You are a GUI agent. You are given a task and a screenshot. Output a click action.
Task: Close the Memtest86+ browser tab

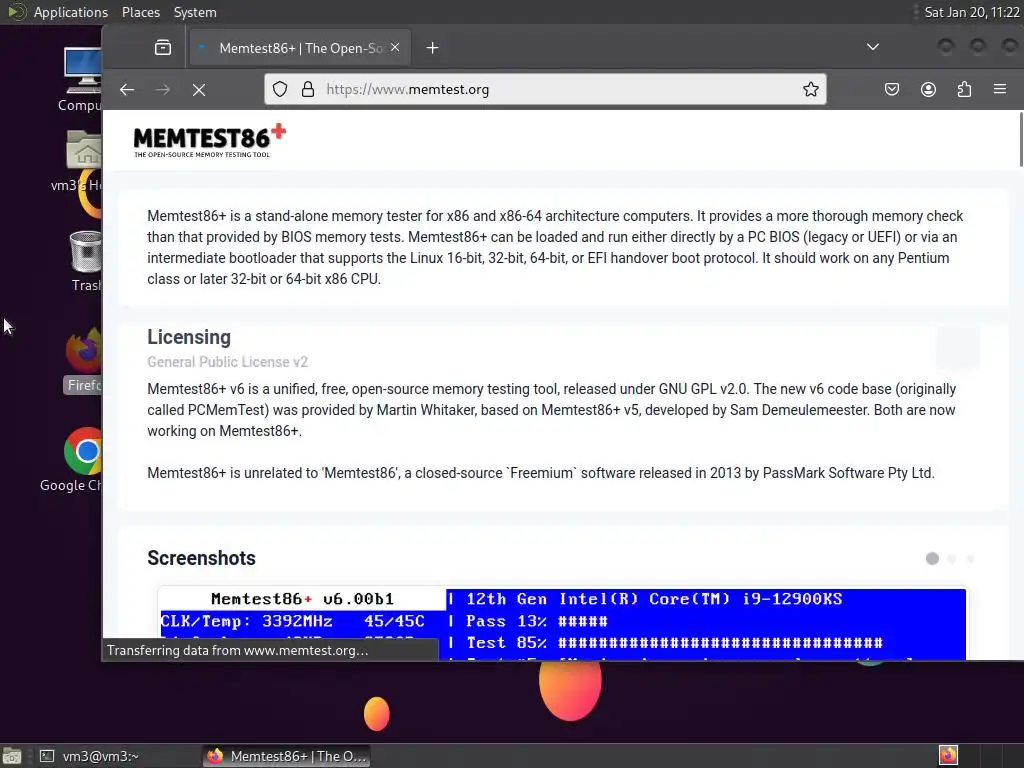[395, 48]
